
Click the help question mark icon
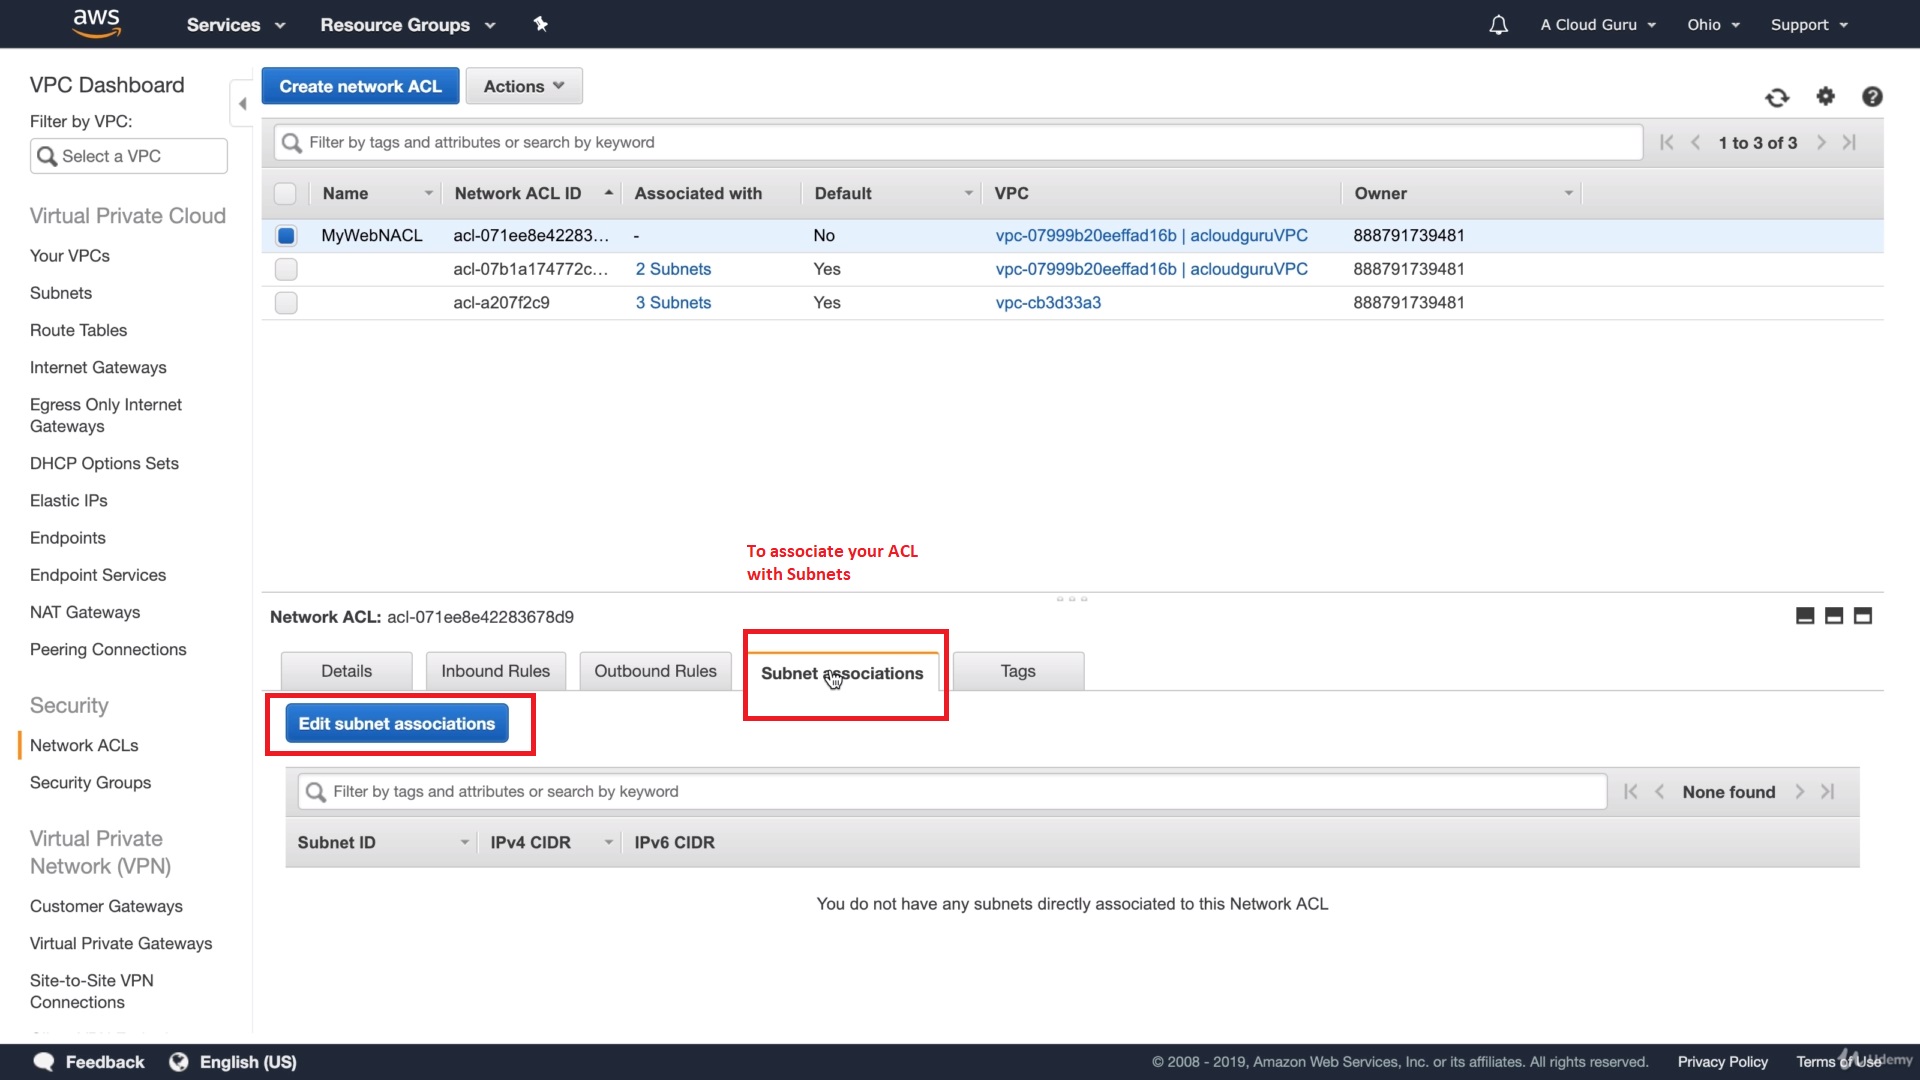[1872, 96]
